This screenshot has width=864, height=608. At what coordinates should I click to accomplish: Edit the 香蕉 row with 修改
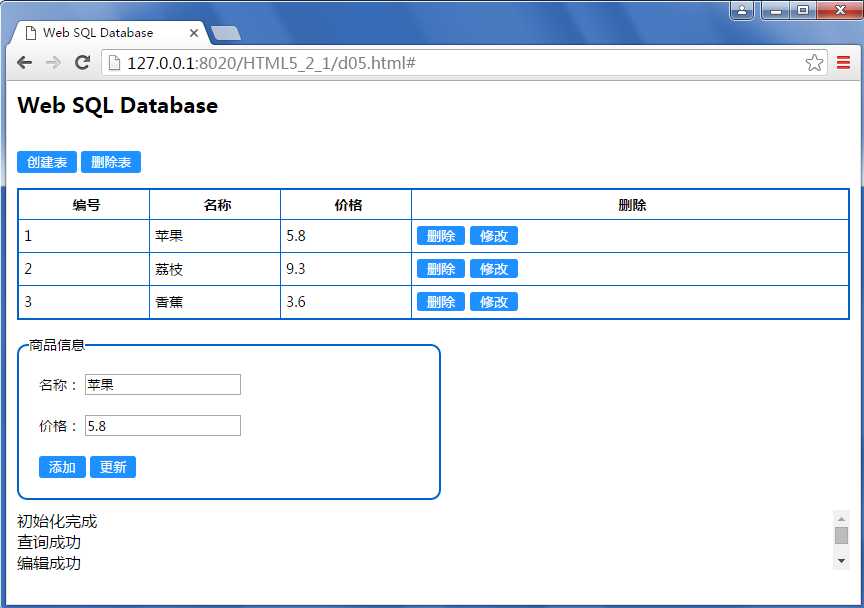pyautogui.click(x=494, y=302)
